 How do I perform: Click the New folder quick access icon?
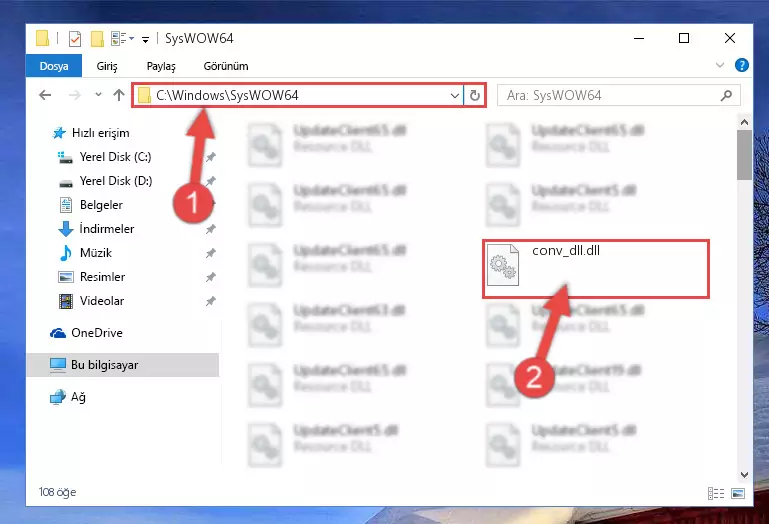pyautogui.click(x=97, y=38)
